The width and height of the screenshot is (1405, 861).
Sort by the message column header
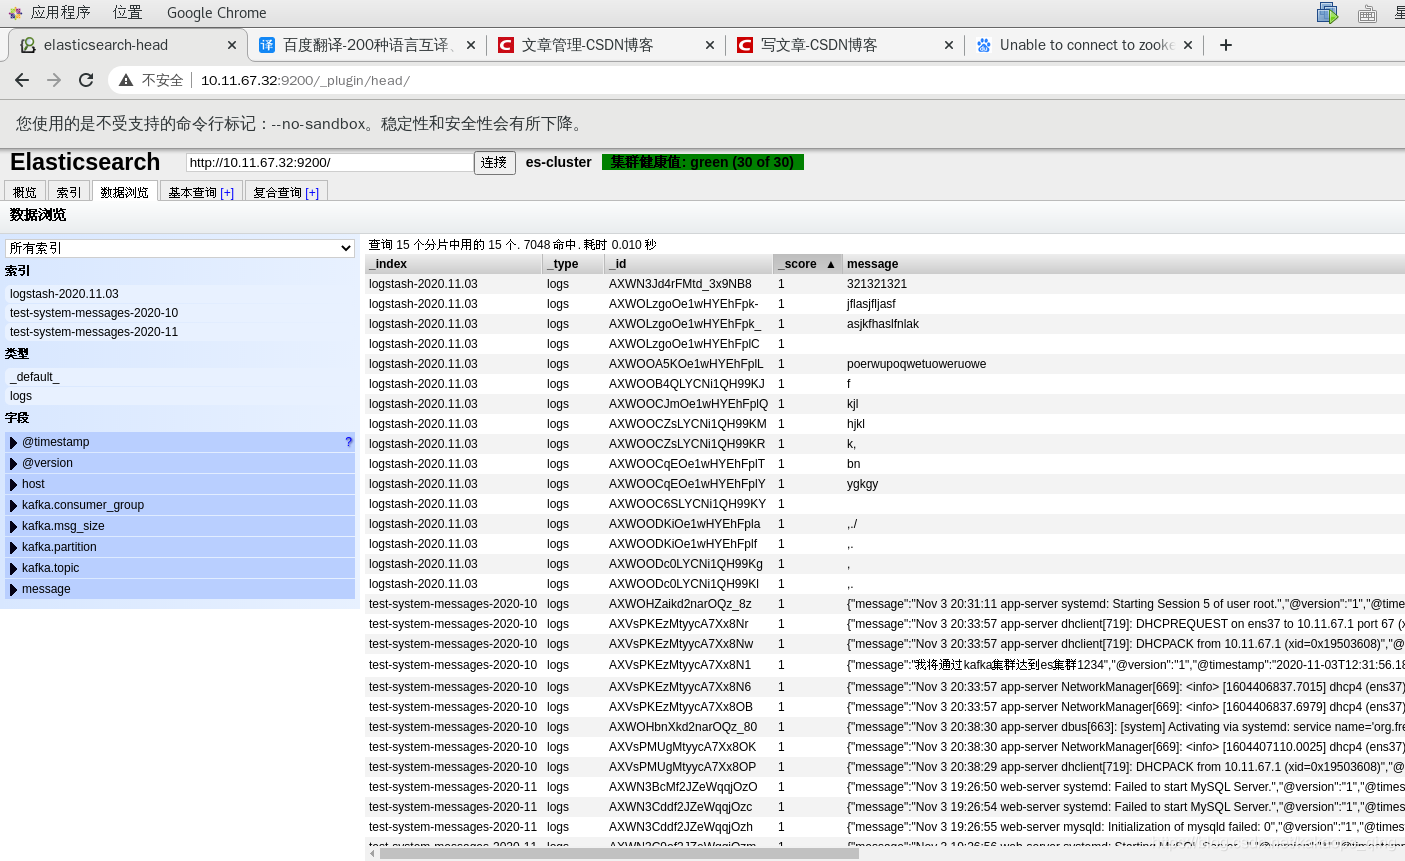coord(1124,264)
